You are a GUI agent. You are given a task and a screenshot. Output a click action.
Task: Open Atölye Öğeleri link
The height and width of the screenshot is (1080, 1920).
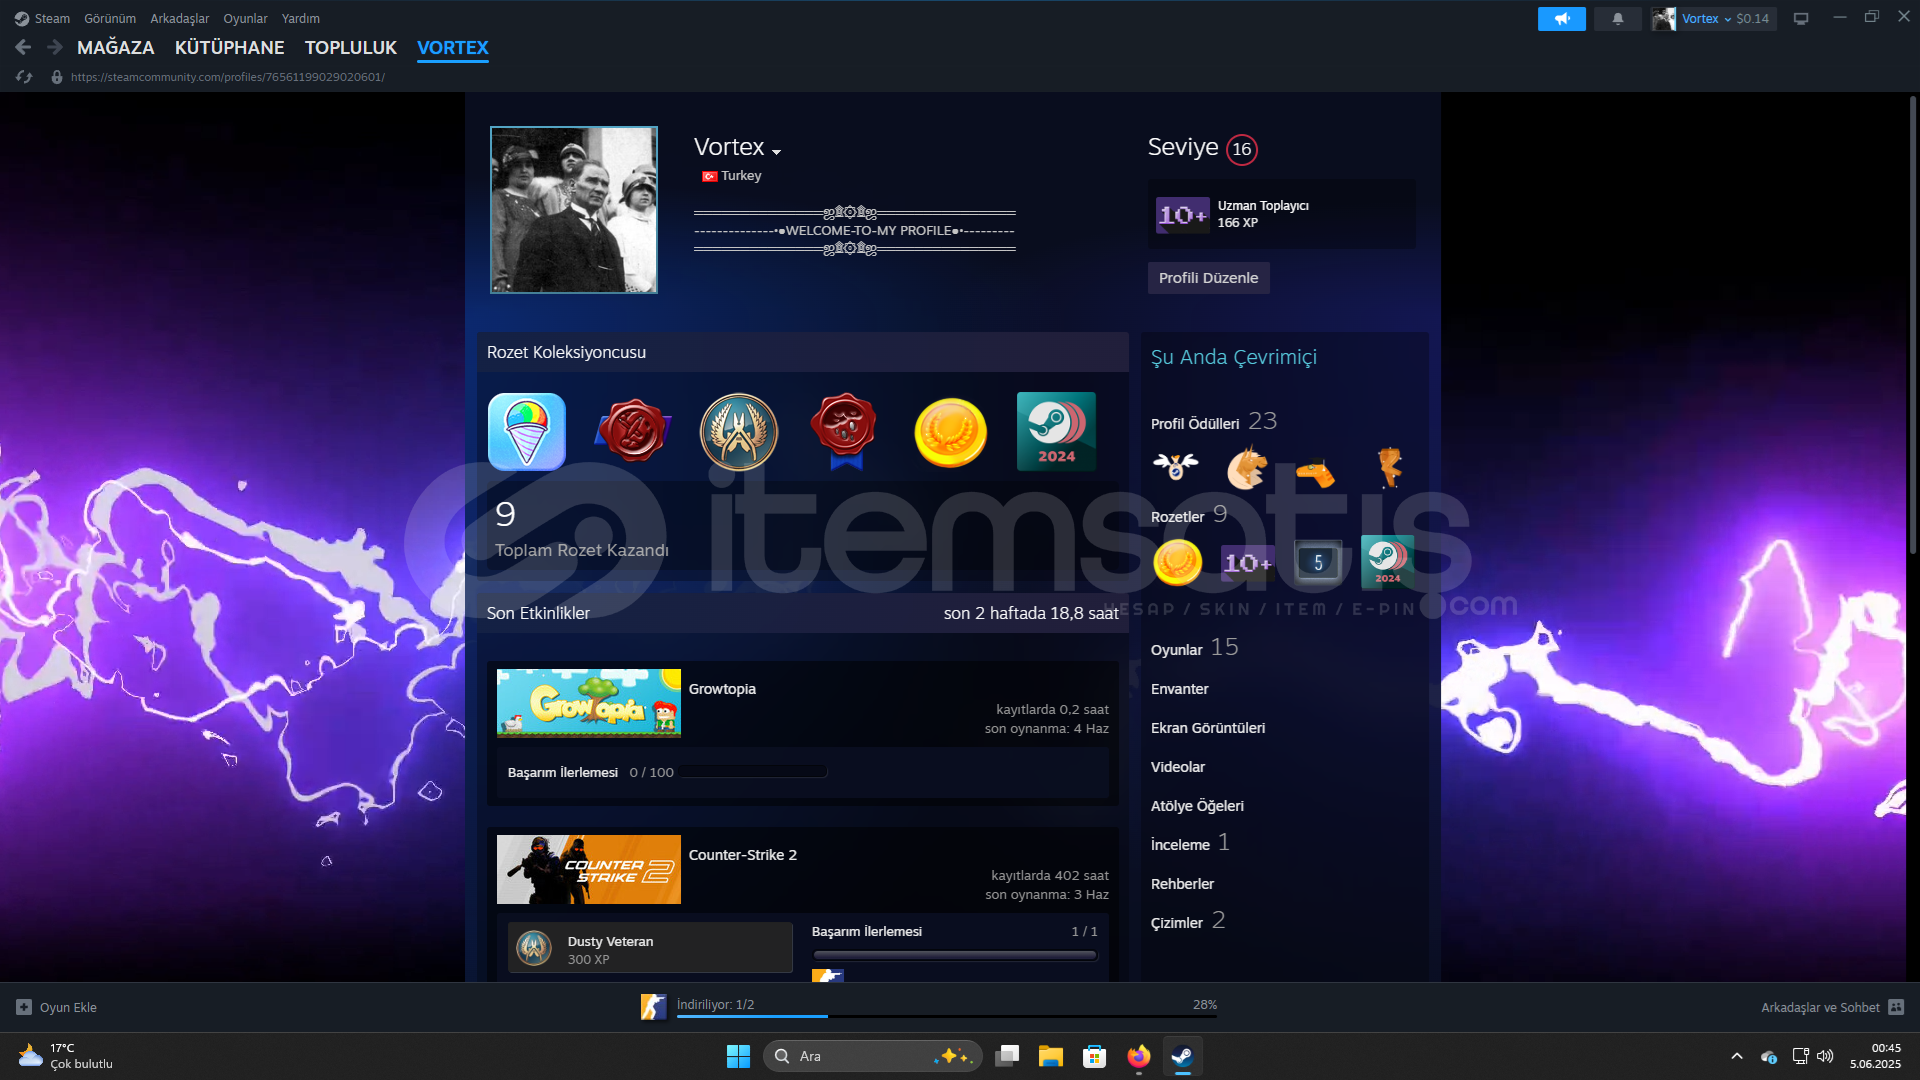point(1197,806)
